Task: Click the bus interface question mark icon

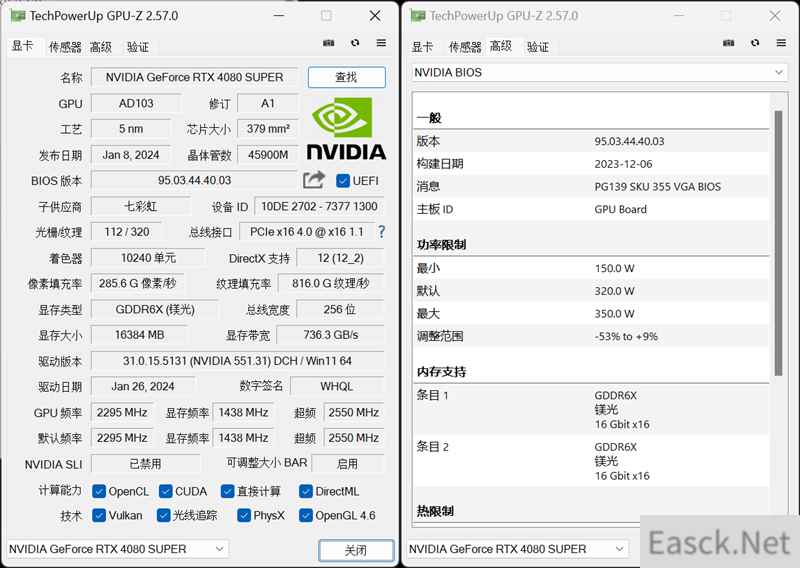Action: 381,232
